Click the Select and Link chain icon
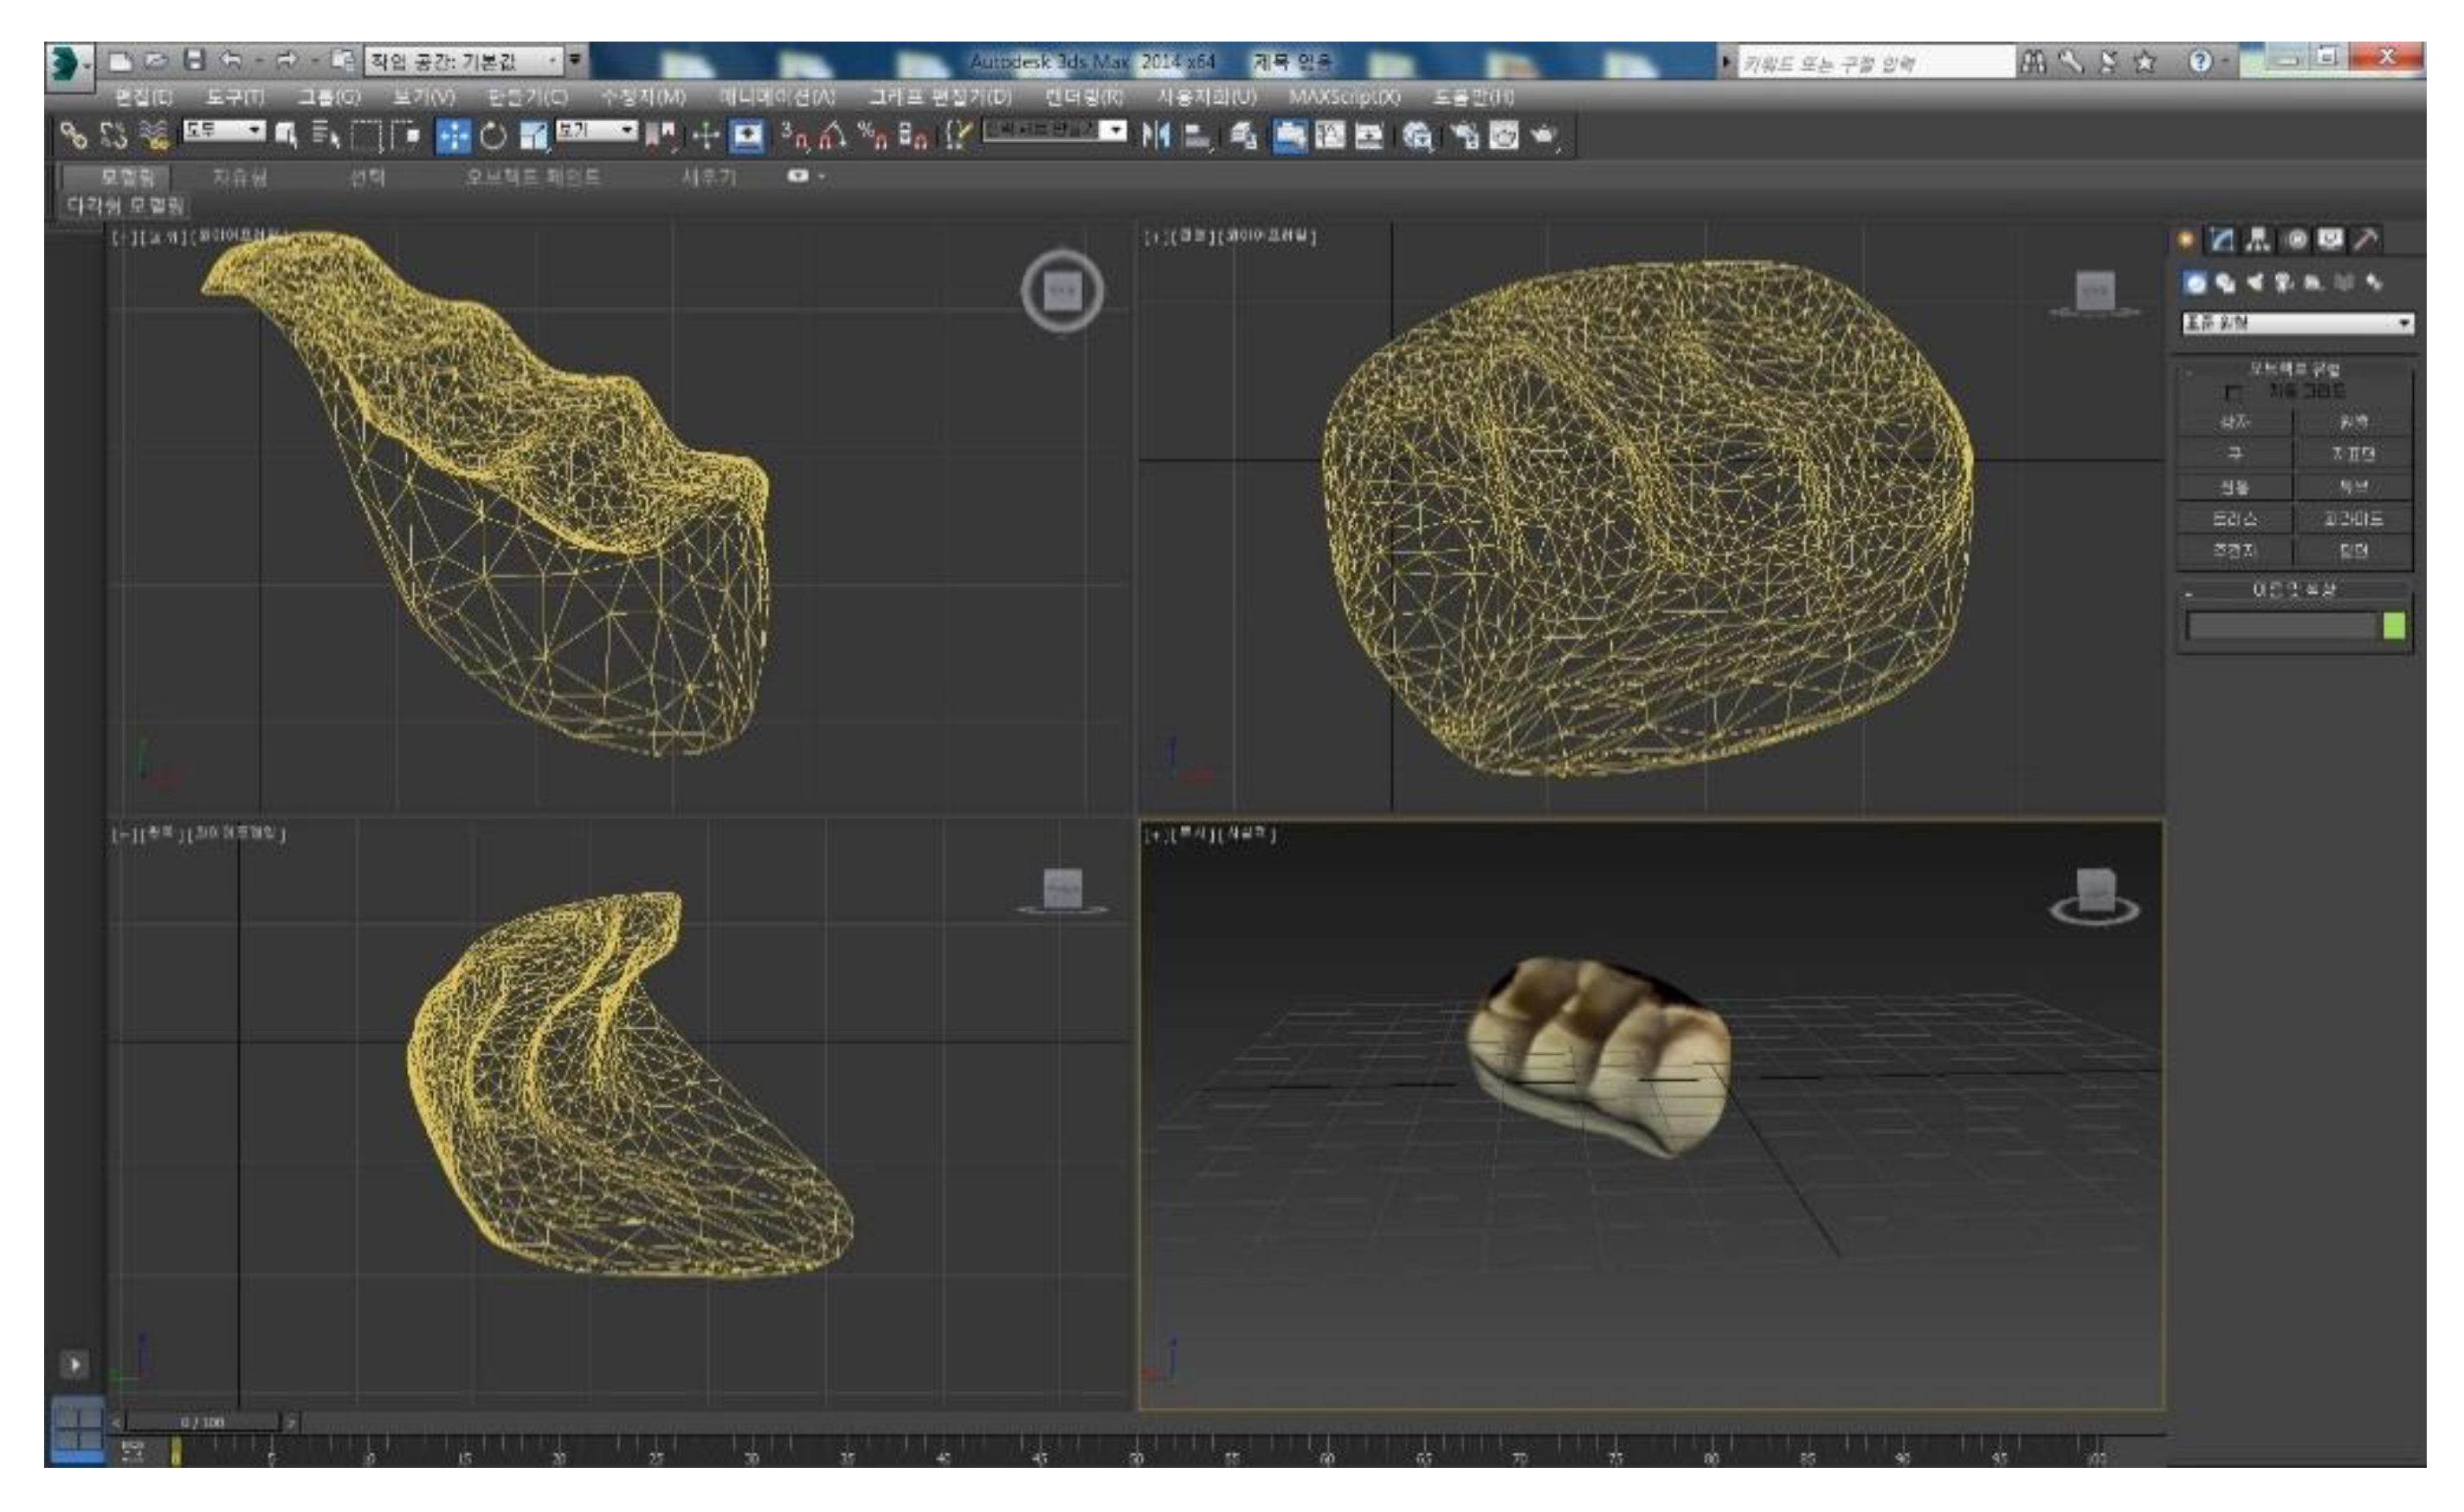 pos(73,135)
